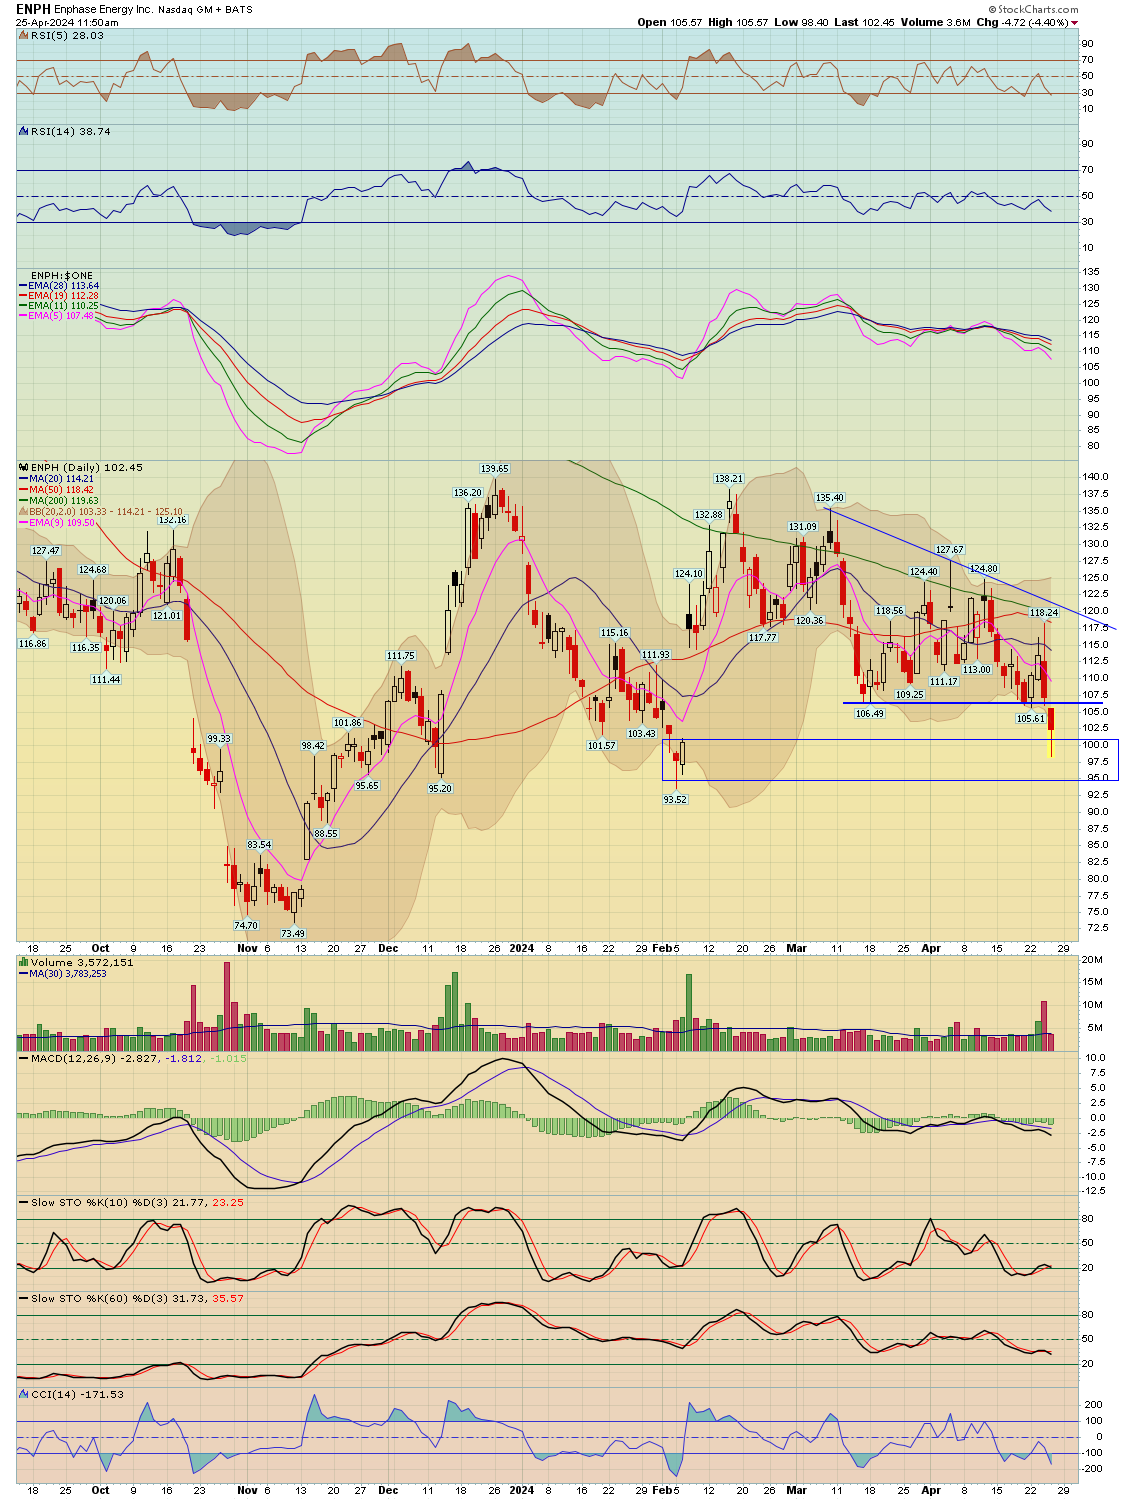The image size is (1125, 1500).
Task: Click the blue descending trendline from 135.40
Action: pos(970,569)
